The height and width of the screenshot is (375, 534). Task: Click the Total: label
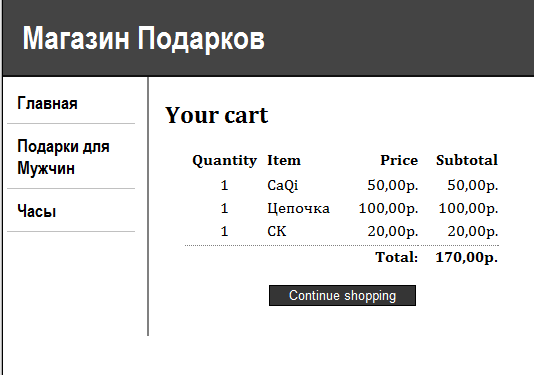(397, 257)
